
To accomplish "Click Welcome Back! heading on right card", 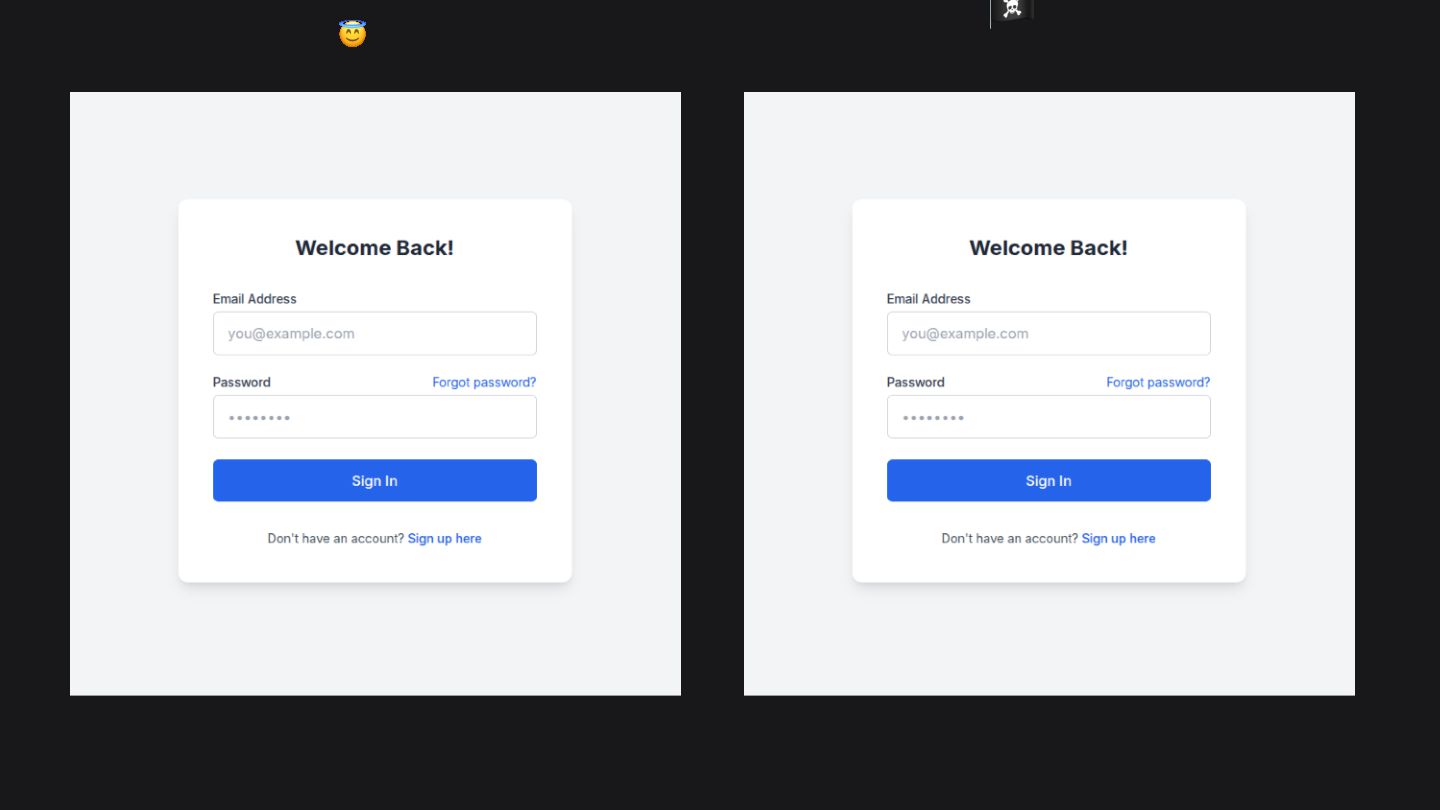I will [1048, 248].
